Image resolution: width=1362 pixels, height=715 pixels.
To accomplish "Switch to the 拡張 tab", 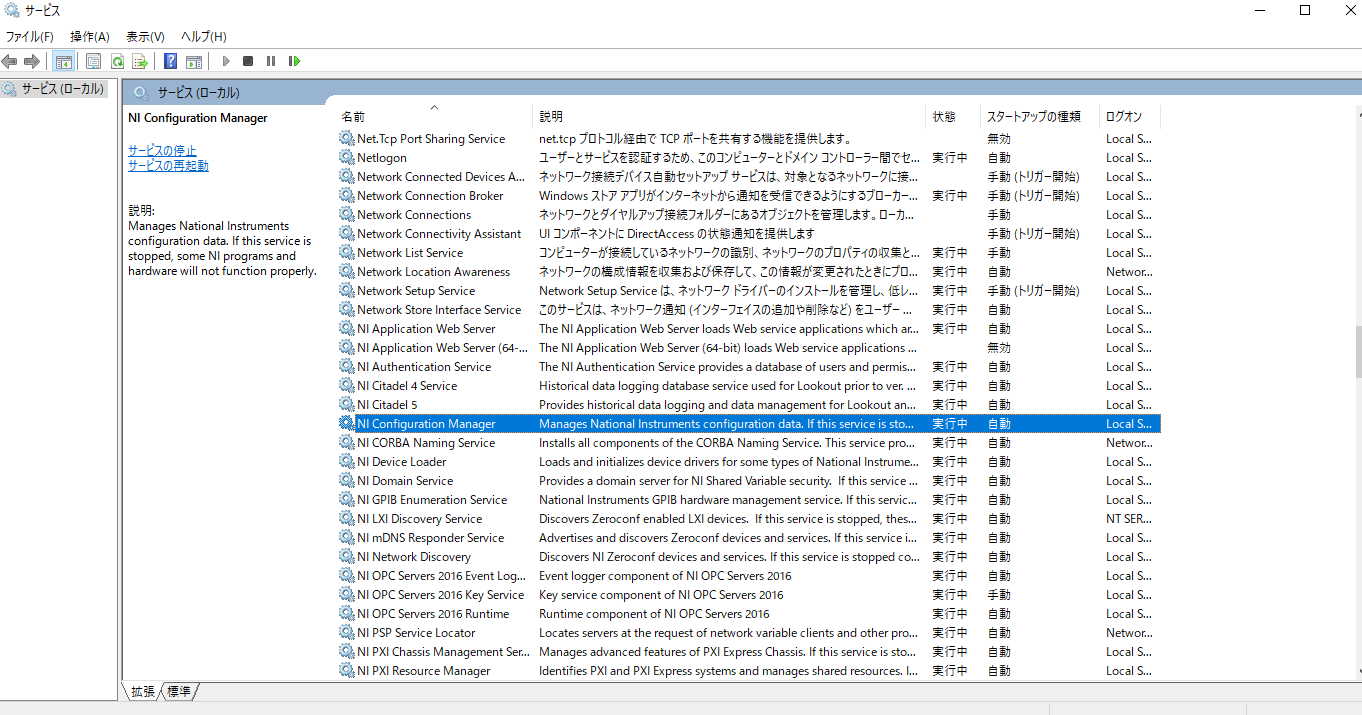I will (x=143, y=691).
